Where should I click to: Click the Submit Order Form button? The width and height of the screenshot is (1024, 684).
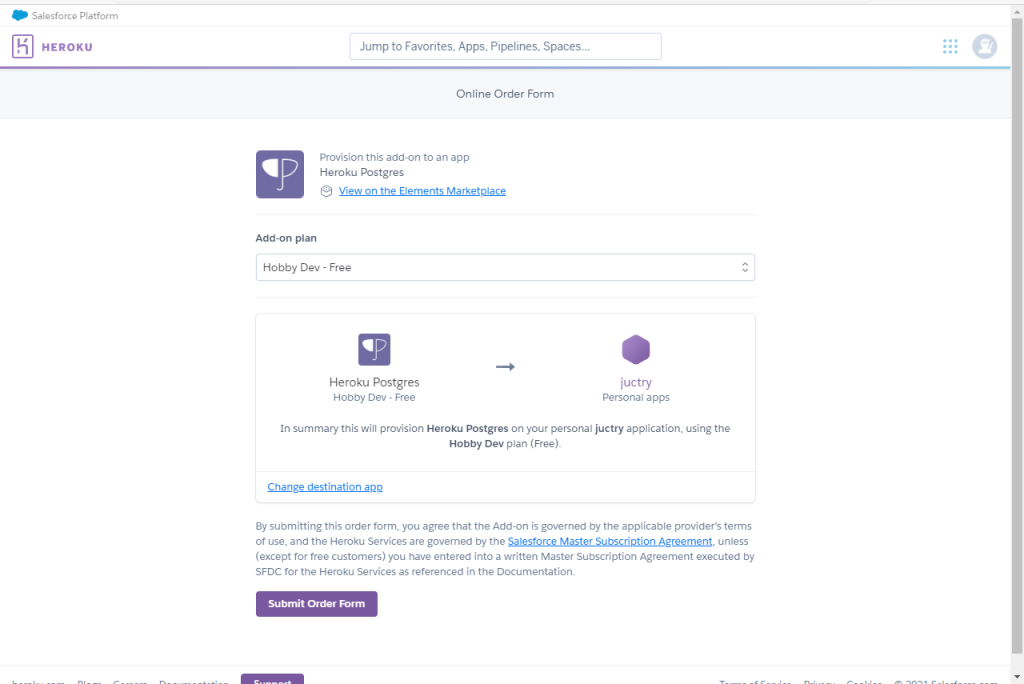click(316, 604)
